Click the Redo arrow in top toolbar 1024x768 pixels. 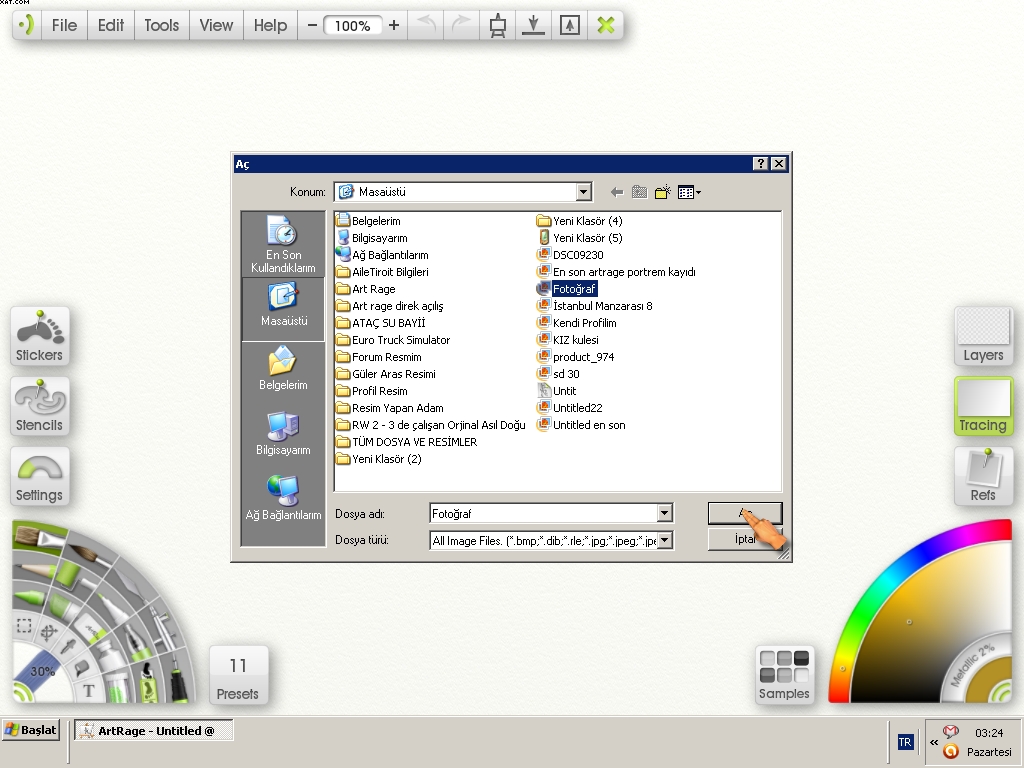point(461,25)
